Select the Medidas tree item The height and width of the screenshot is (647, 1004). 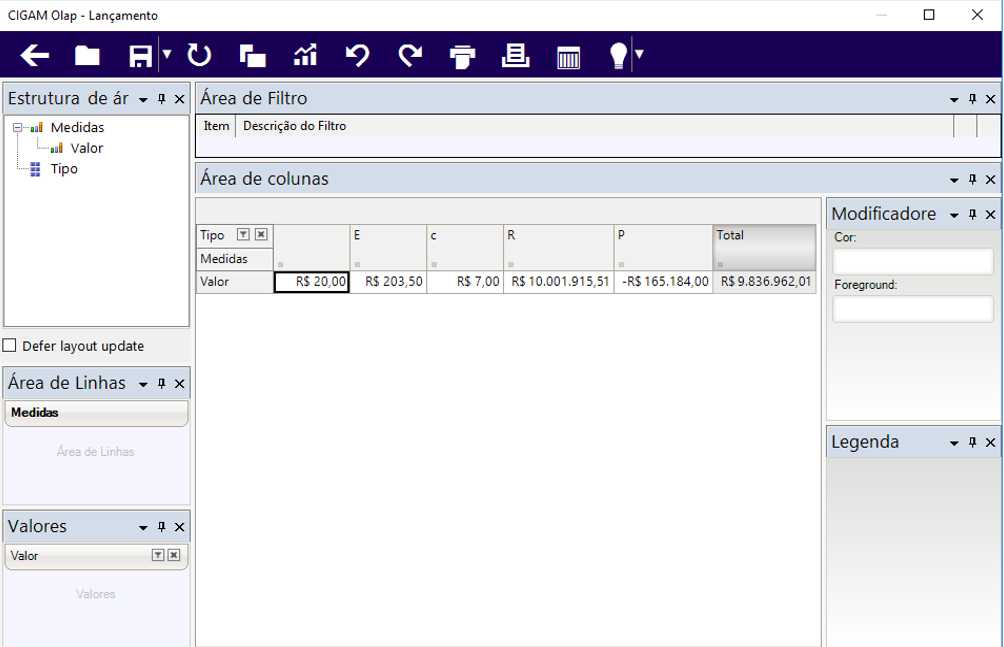pyautogui.click(x=77, y=127)
